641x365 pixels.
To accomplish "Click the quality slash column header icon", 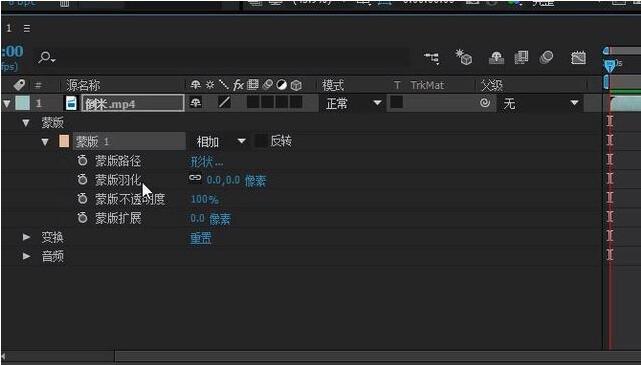I will [x=224, y=85].
